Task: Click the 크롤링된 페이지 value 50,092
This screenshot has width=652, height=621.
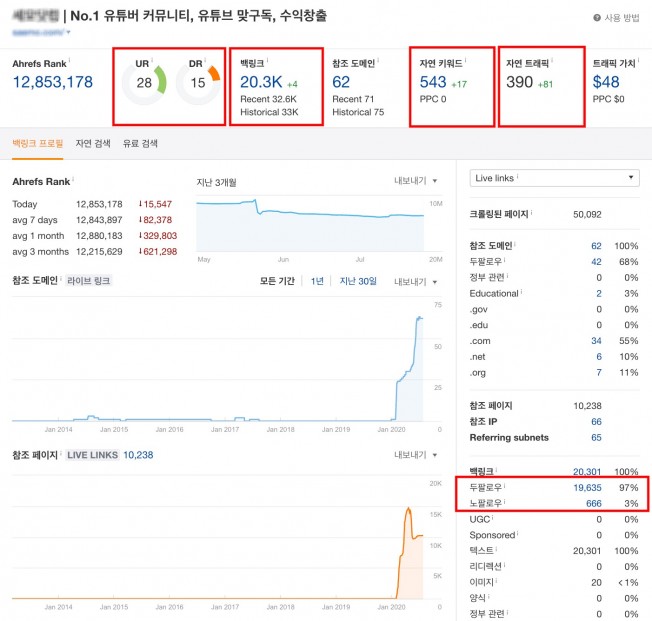Action: click(587, 214)
